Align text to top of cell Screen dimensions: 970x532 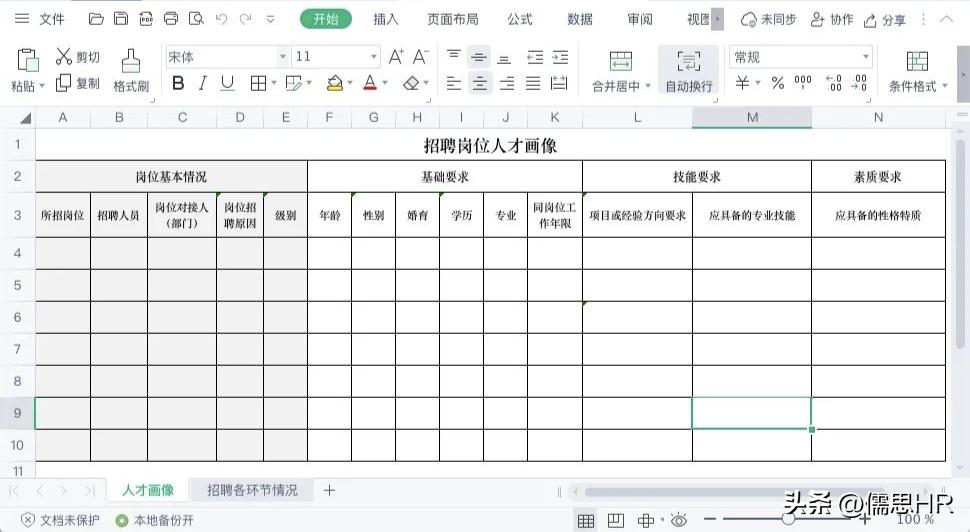(453, 57)
